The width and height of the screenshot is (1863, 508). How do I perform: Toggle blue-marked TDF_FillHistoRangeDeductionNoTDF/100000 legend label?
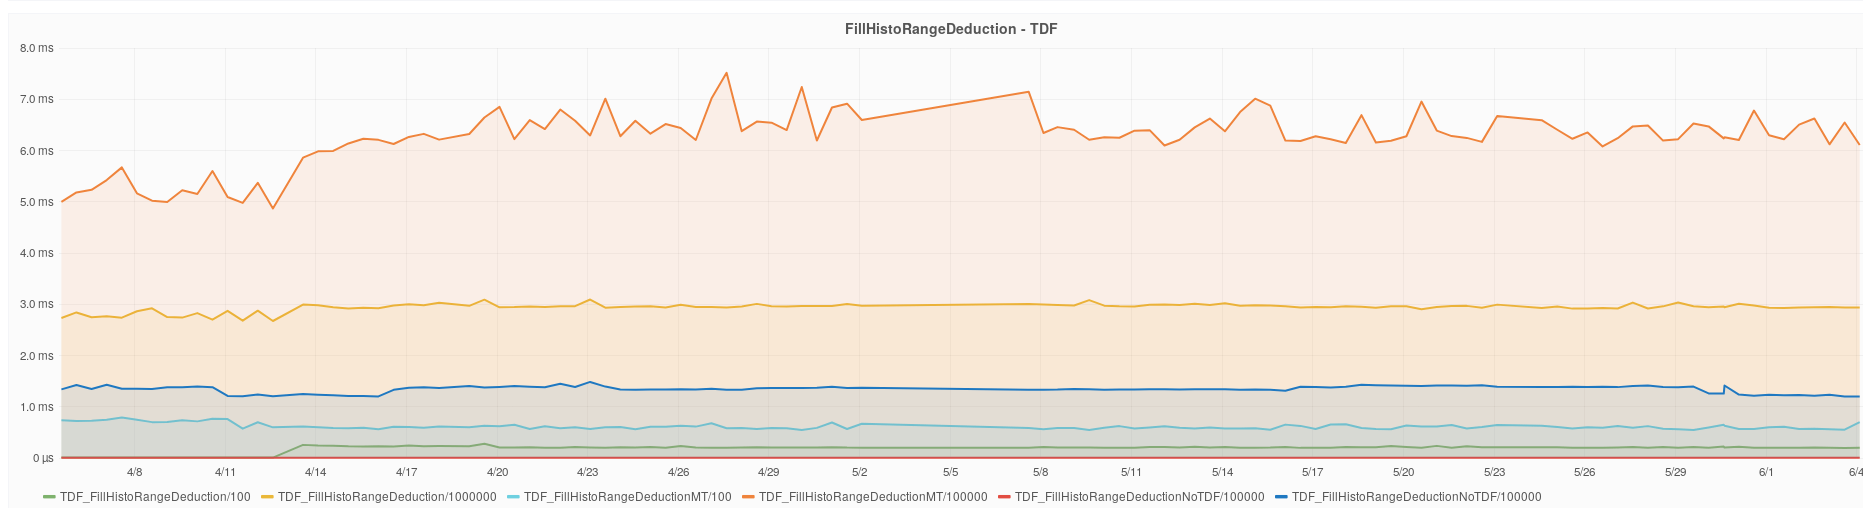(1417, 497)
